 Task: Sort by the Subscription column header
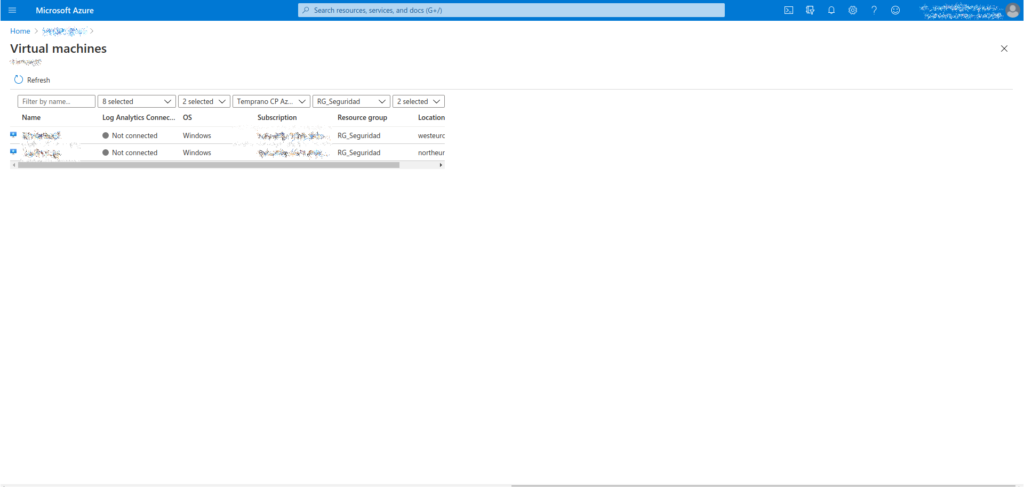click(x=277, y=118)
